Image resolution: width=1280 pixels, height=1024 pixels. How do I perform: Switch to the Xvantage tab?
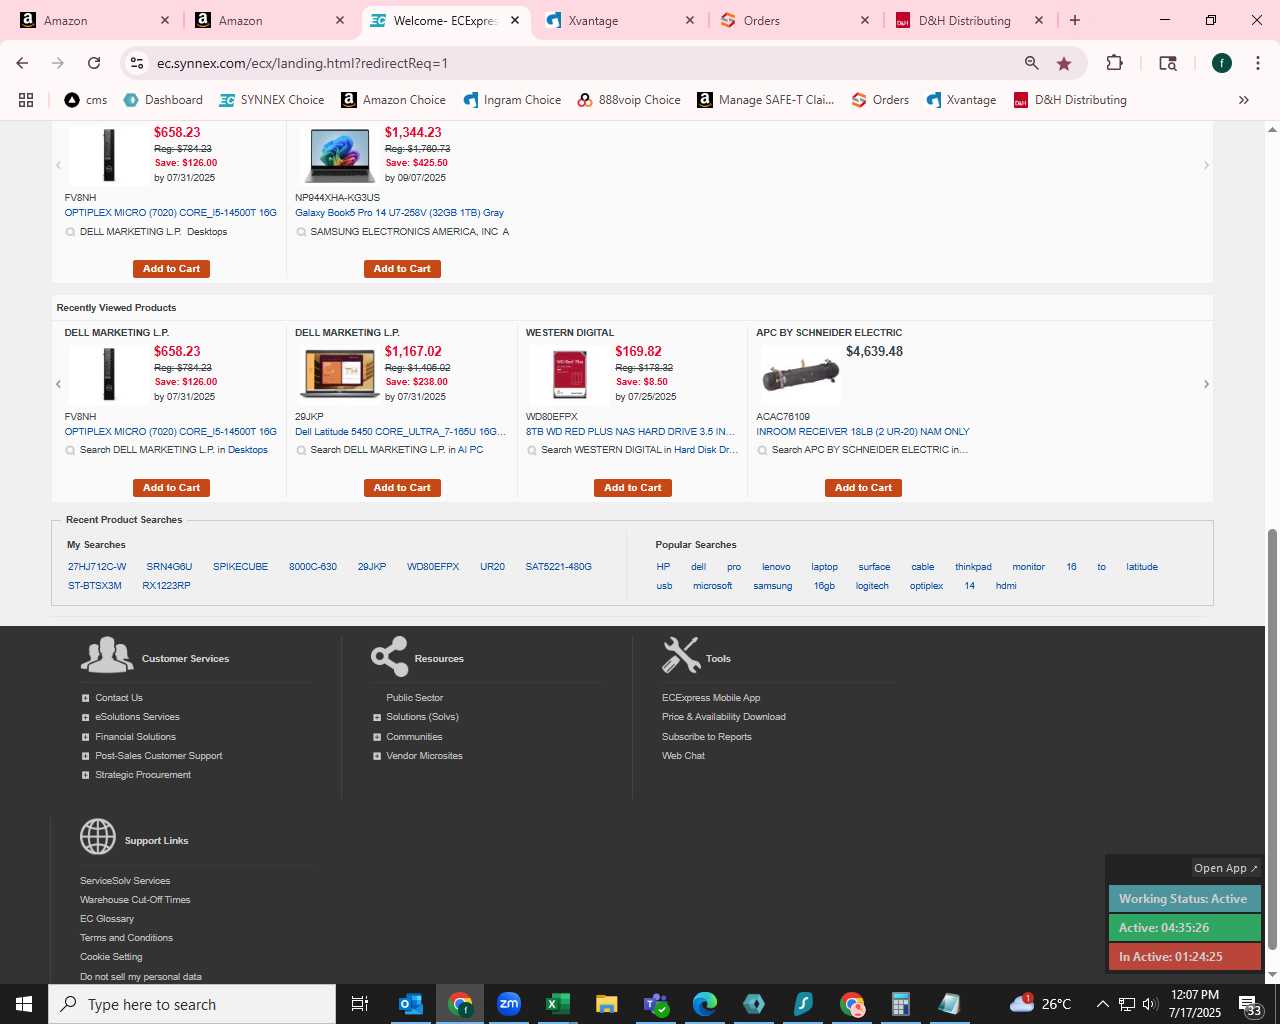620,20
